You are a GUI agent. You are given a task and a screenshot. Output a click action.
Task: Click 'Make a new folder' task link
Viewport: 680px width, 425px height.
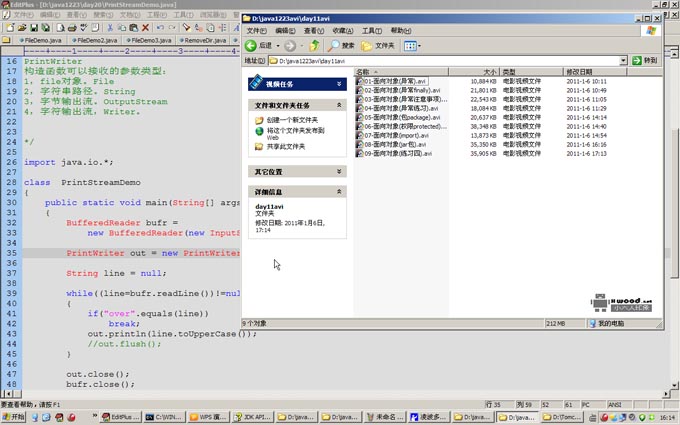292,120
